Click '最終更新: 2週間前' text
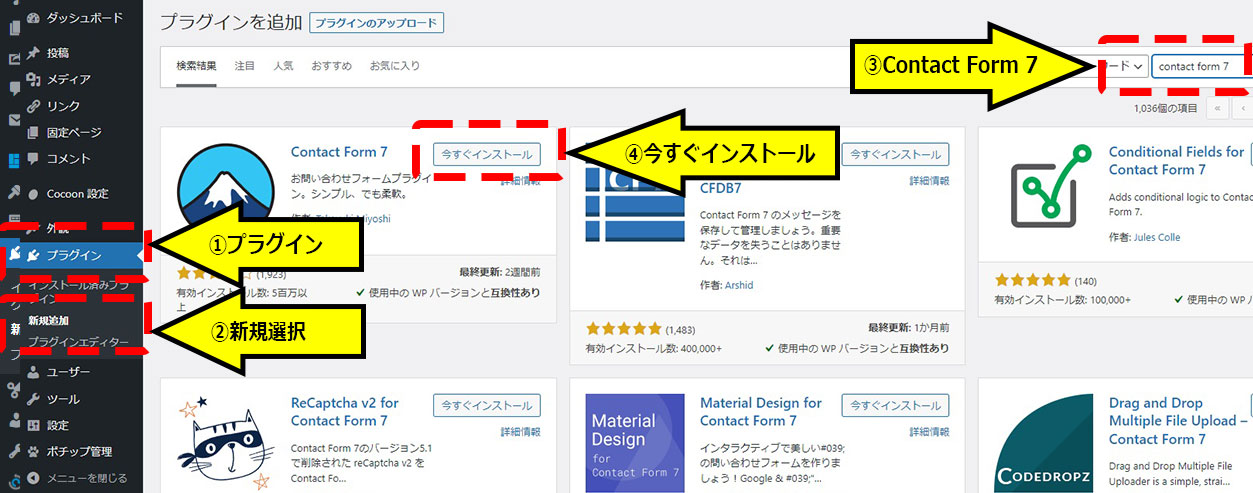 click(500, 271)
